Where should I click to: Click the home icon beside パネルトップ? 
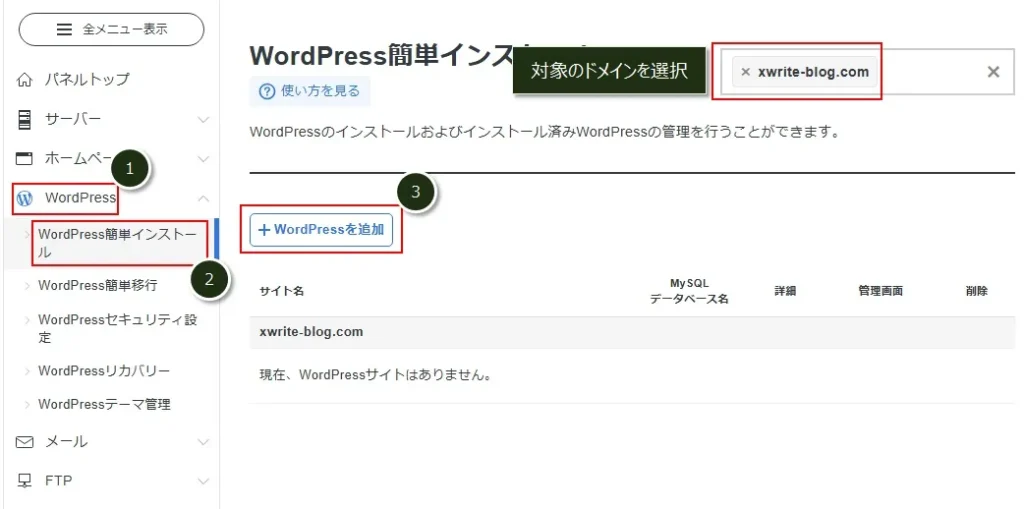click(24, 80)
